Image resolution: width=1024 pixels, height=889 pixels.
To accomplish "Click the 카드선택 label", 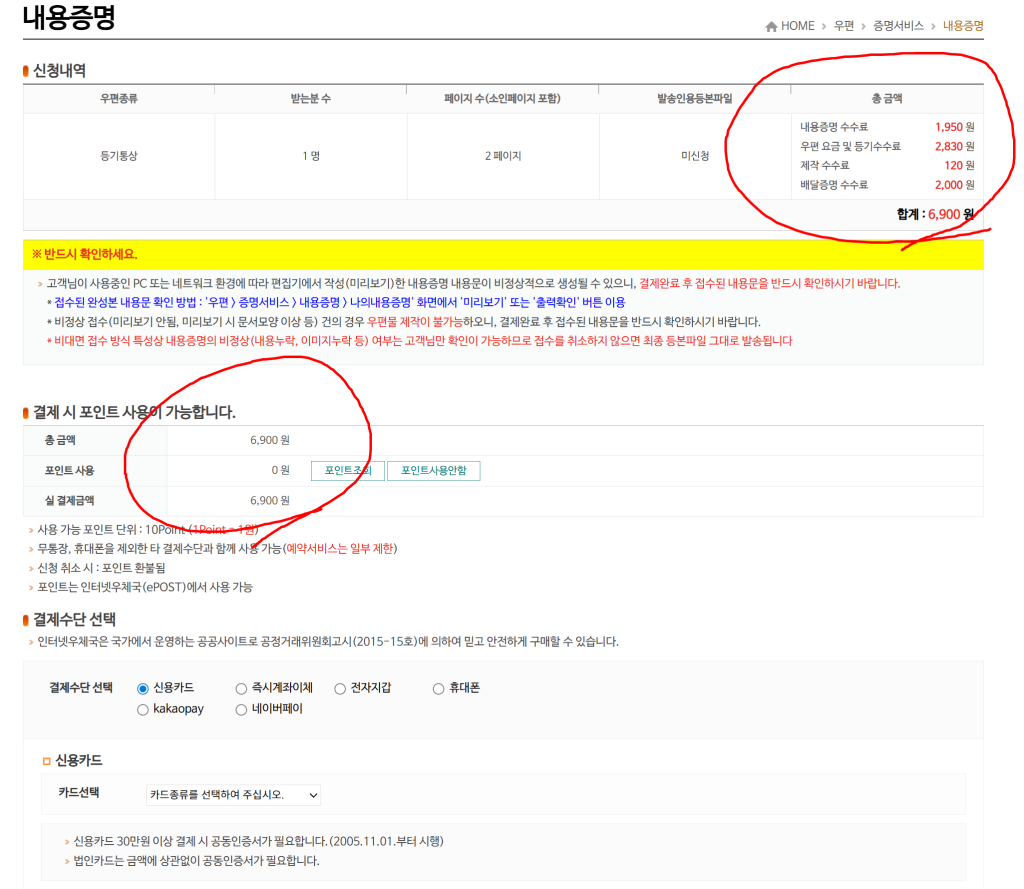I will pyautogui.click(x=79, y=793).
